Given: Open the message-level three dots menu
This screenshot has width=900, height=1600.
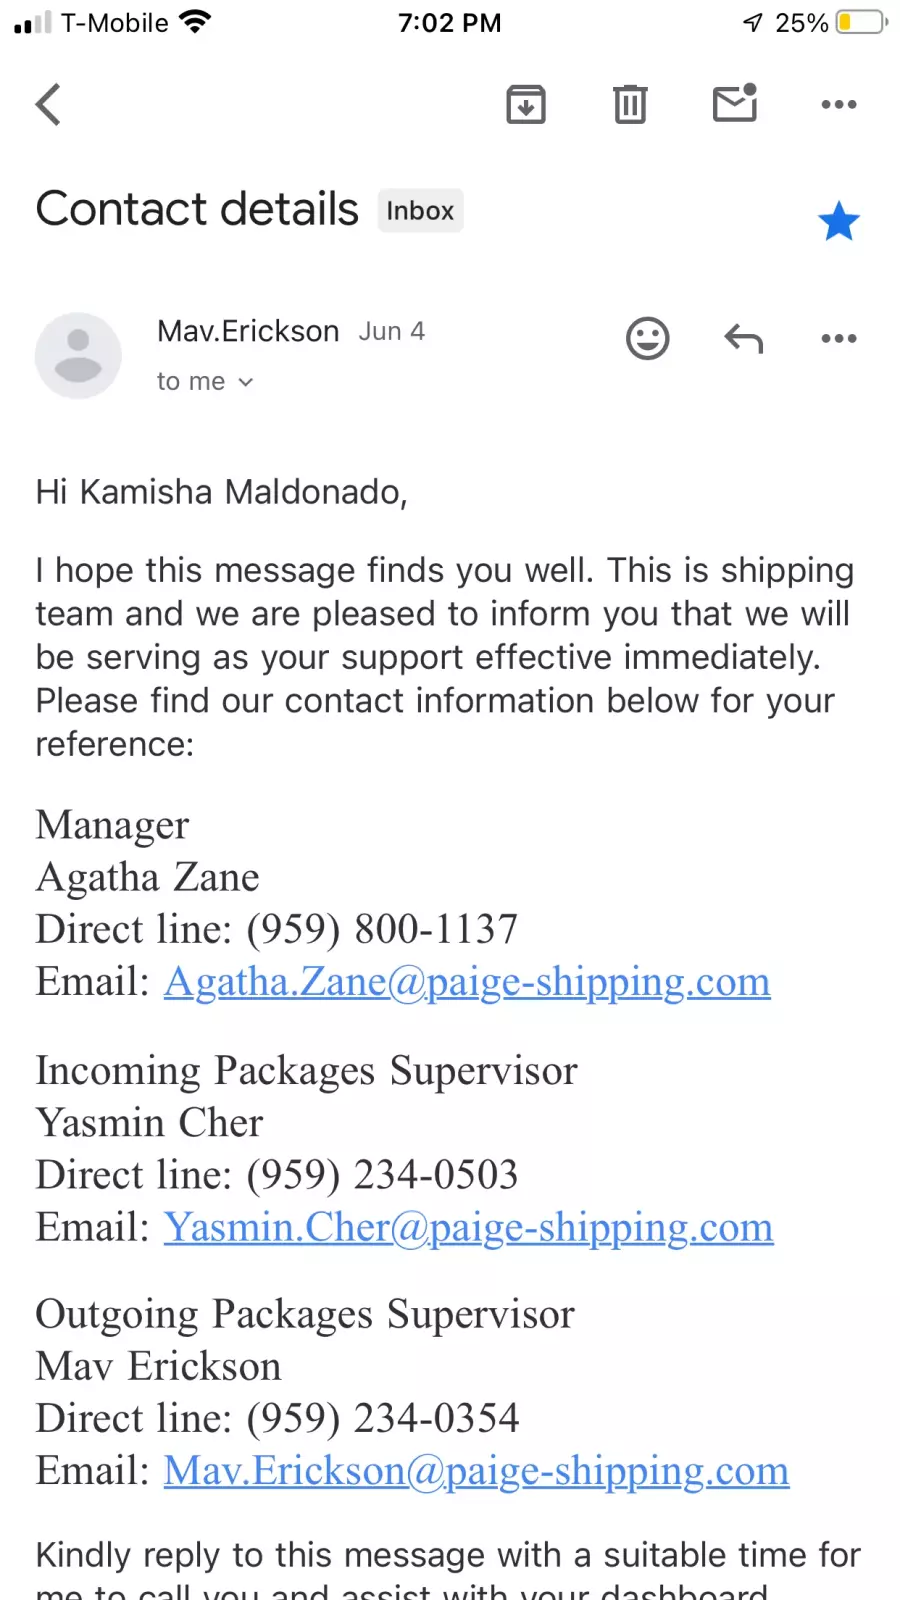Looking at the screenshot, I should coord(838,338).
